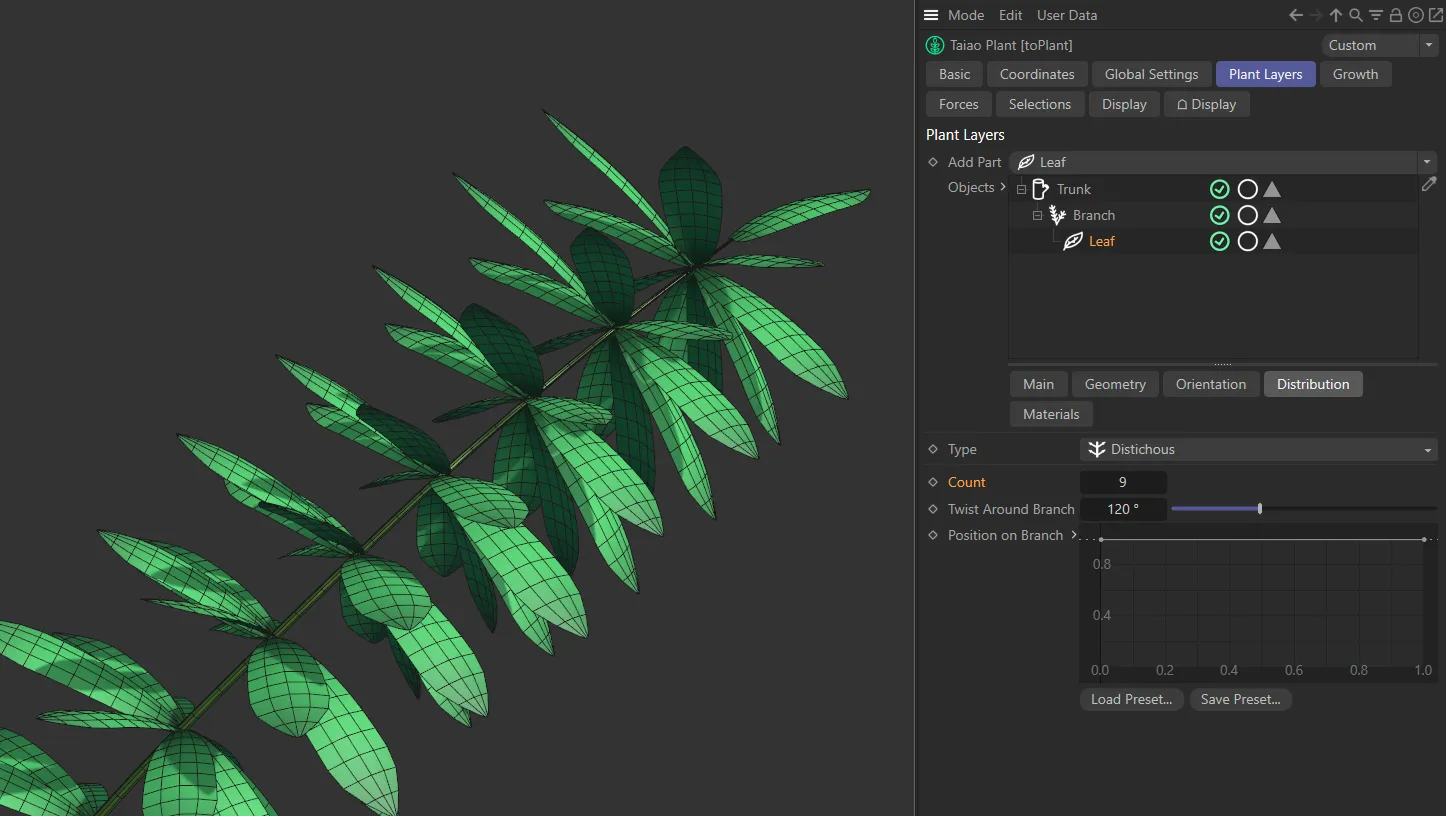Click the lock element icon

[x=1396, y=15]
